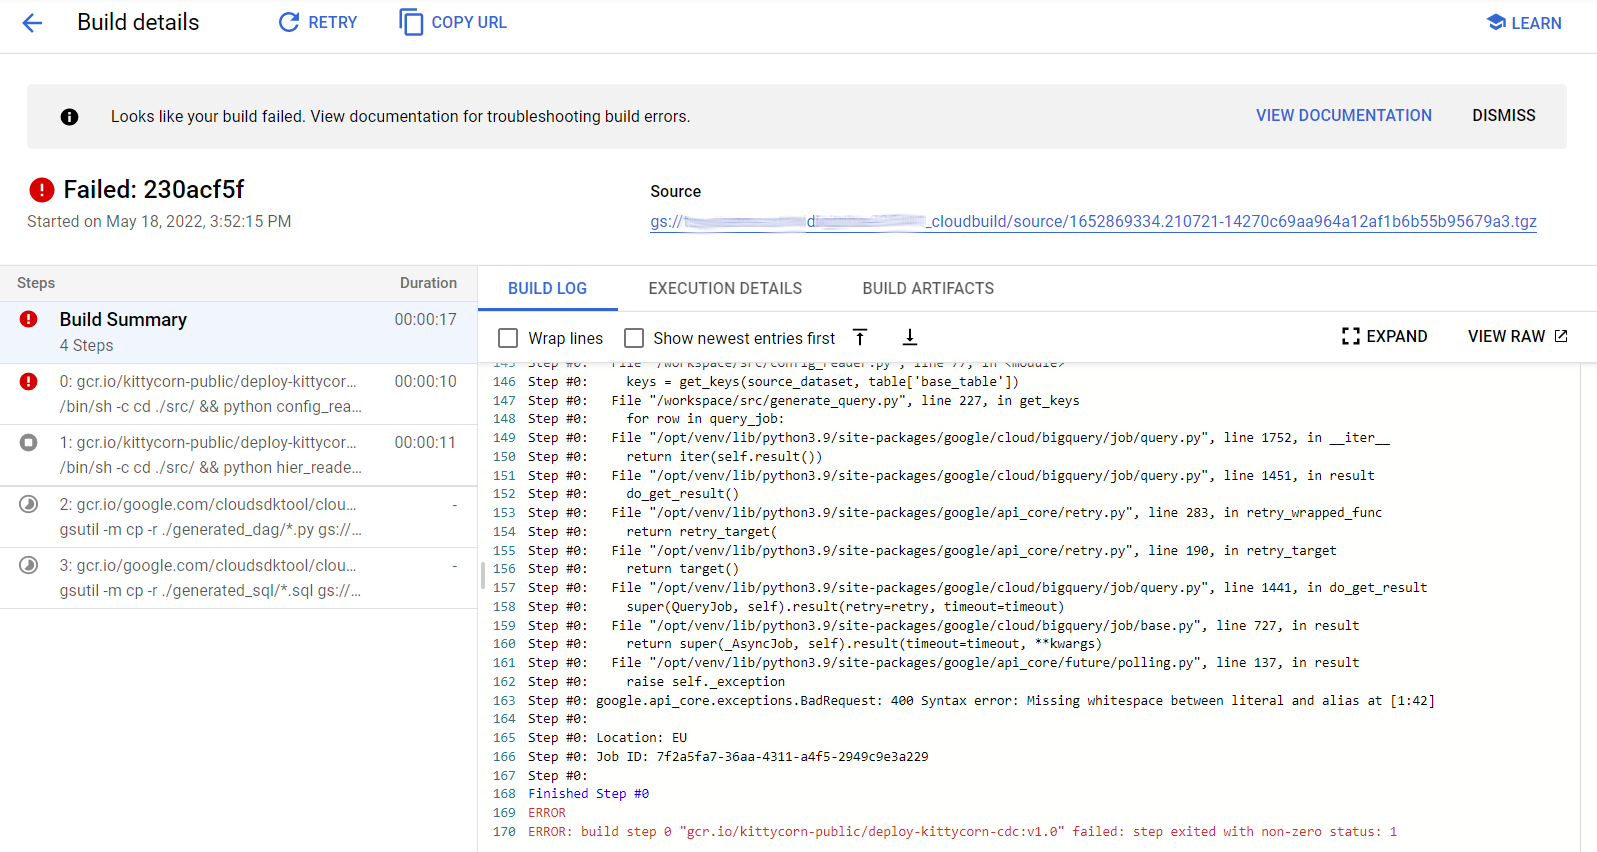The image size is (1597, 852).
Task: Click Build Summary red error status icon
Action: click(29, 319)
